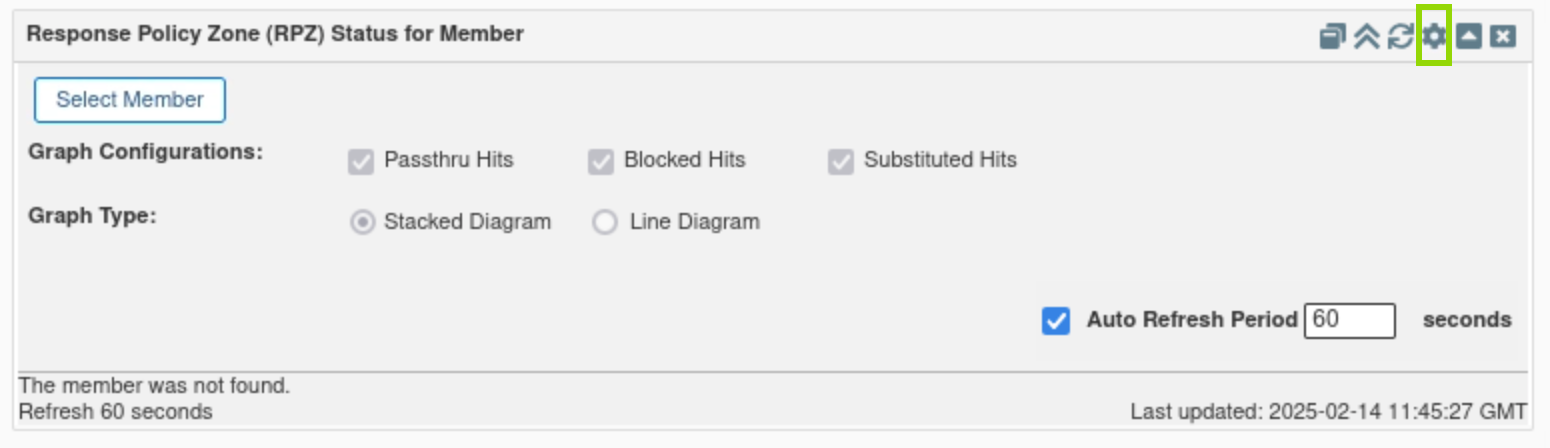Click the 'Refresh 60 seconds' status text
The height and width of the screenshot is (448, 1550).
(x=115, y=411)
